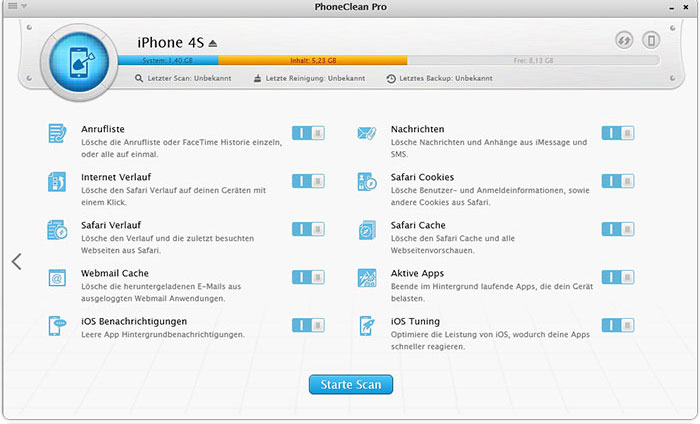Click the iOS Tuning rocket icon

coord(367,326)
